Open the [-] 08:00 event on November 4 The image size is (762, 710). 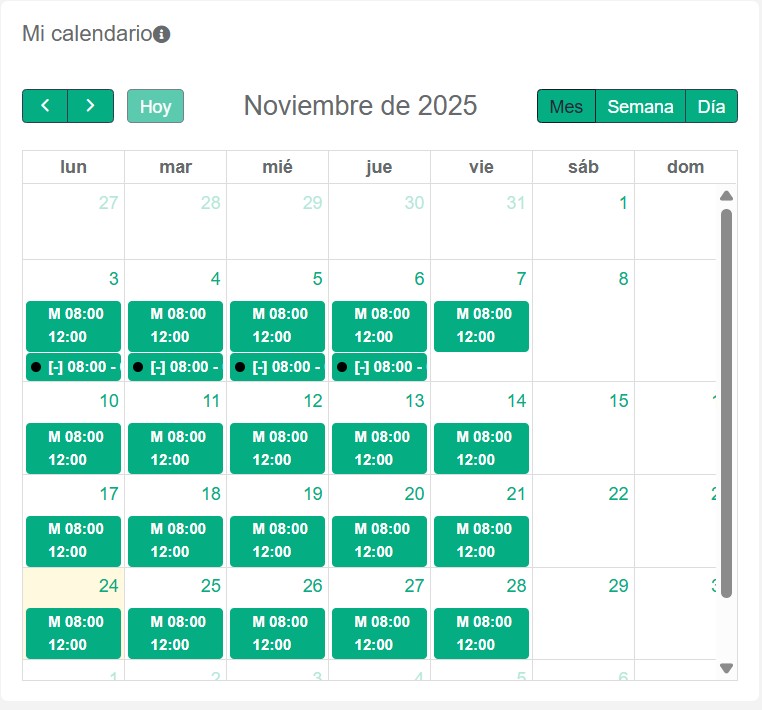click(x=175, y=367)
